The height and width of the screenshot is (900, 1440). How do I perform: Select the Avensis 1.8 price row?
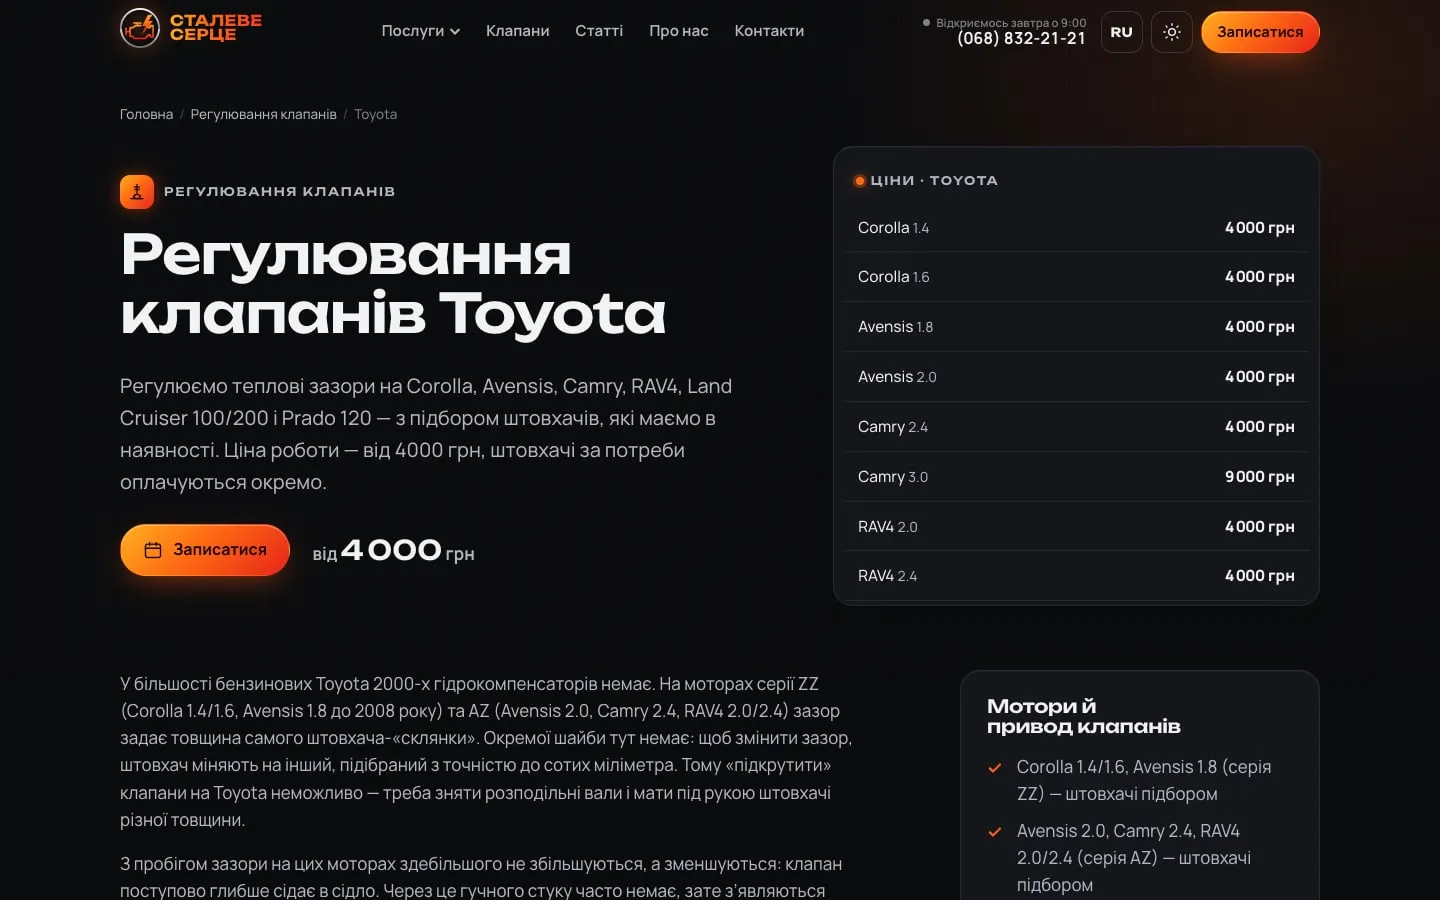(1076, 327)
